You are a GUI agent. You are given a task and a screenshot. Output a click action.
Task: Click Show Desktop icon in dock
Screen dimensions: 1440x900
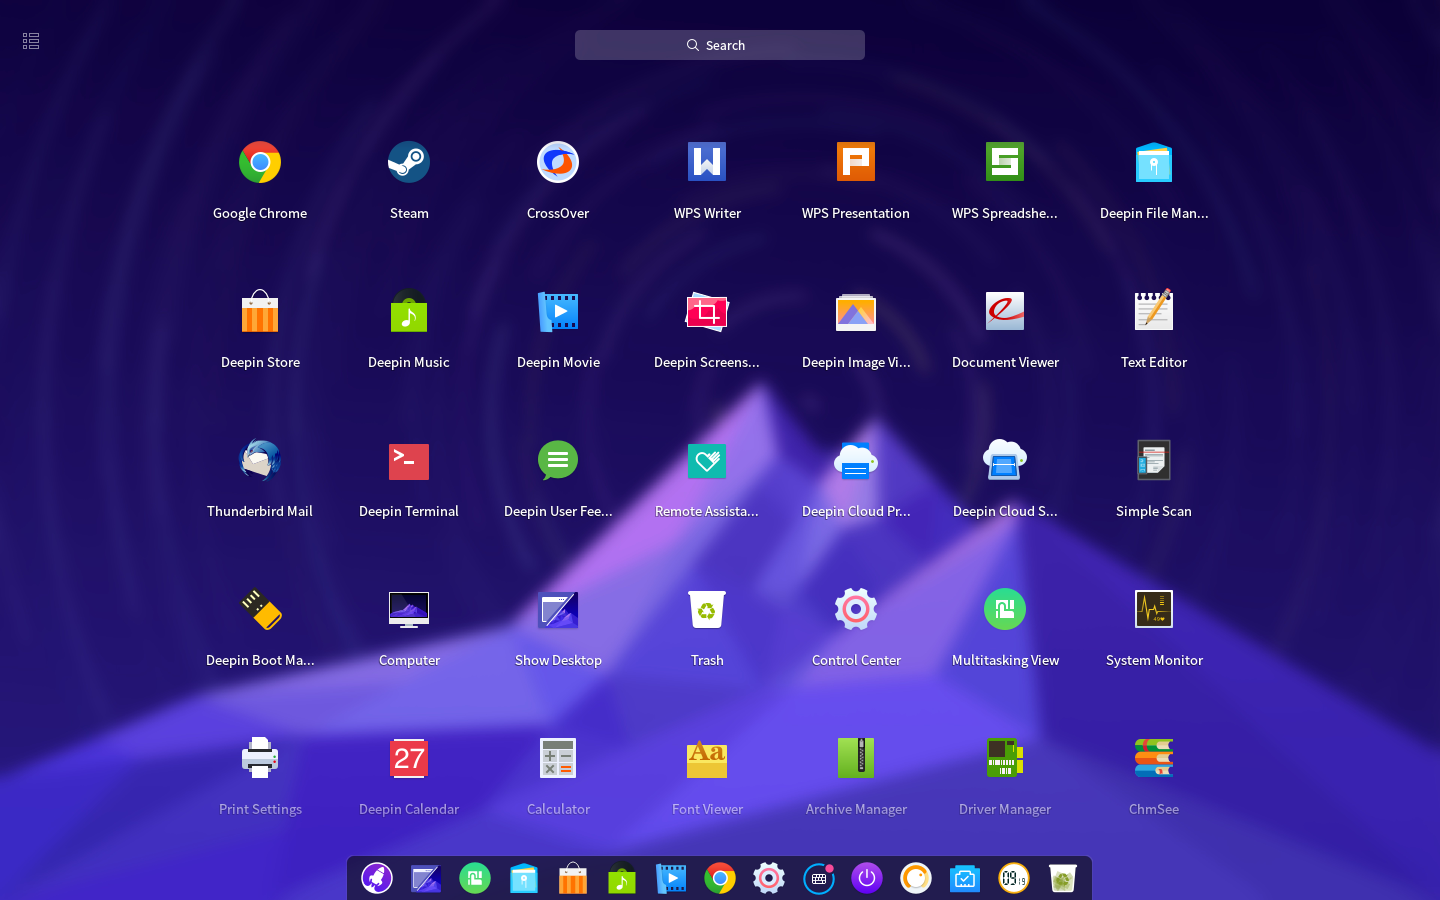[426, 879]
